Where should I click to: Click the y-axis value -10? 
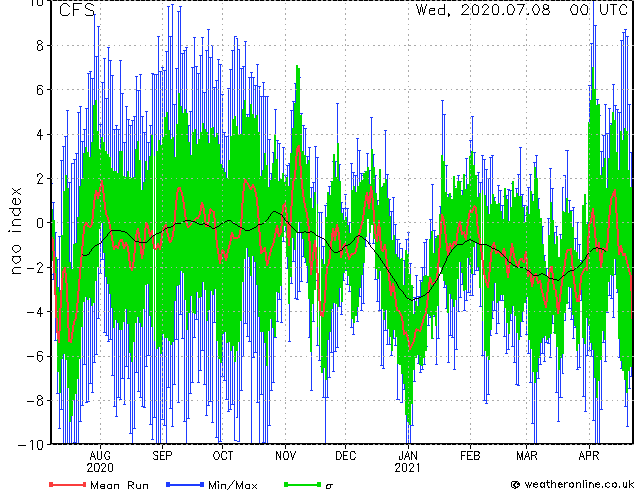point(31,445)
